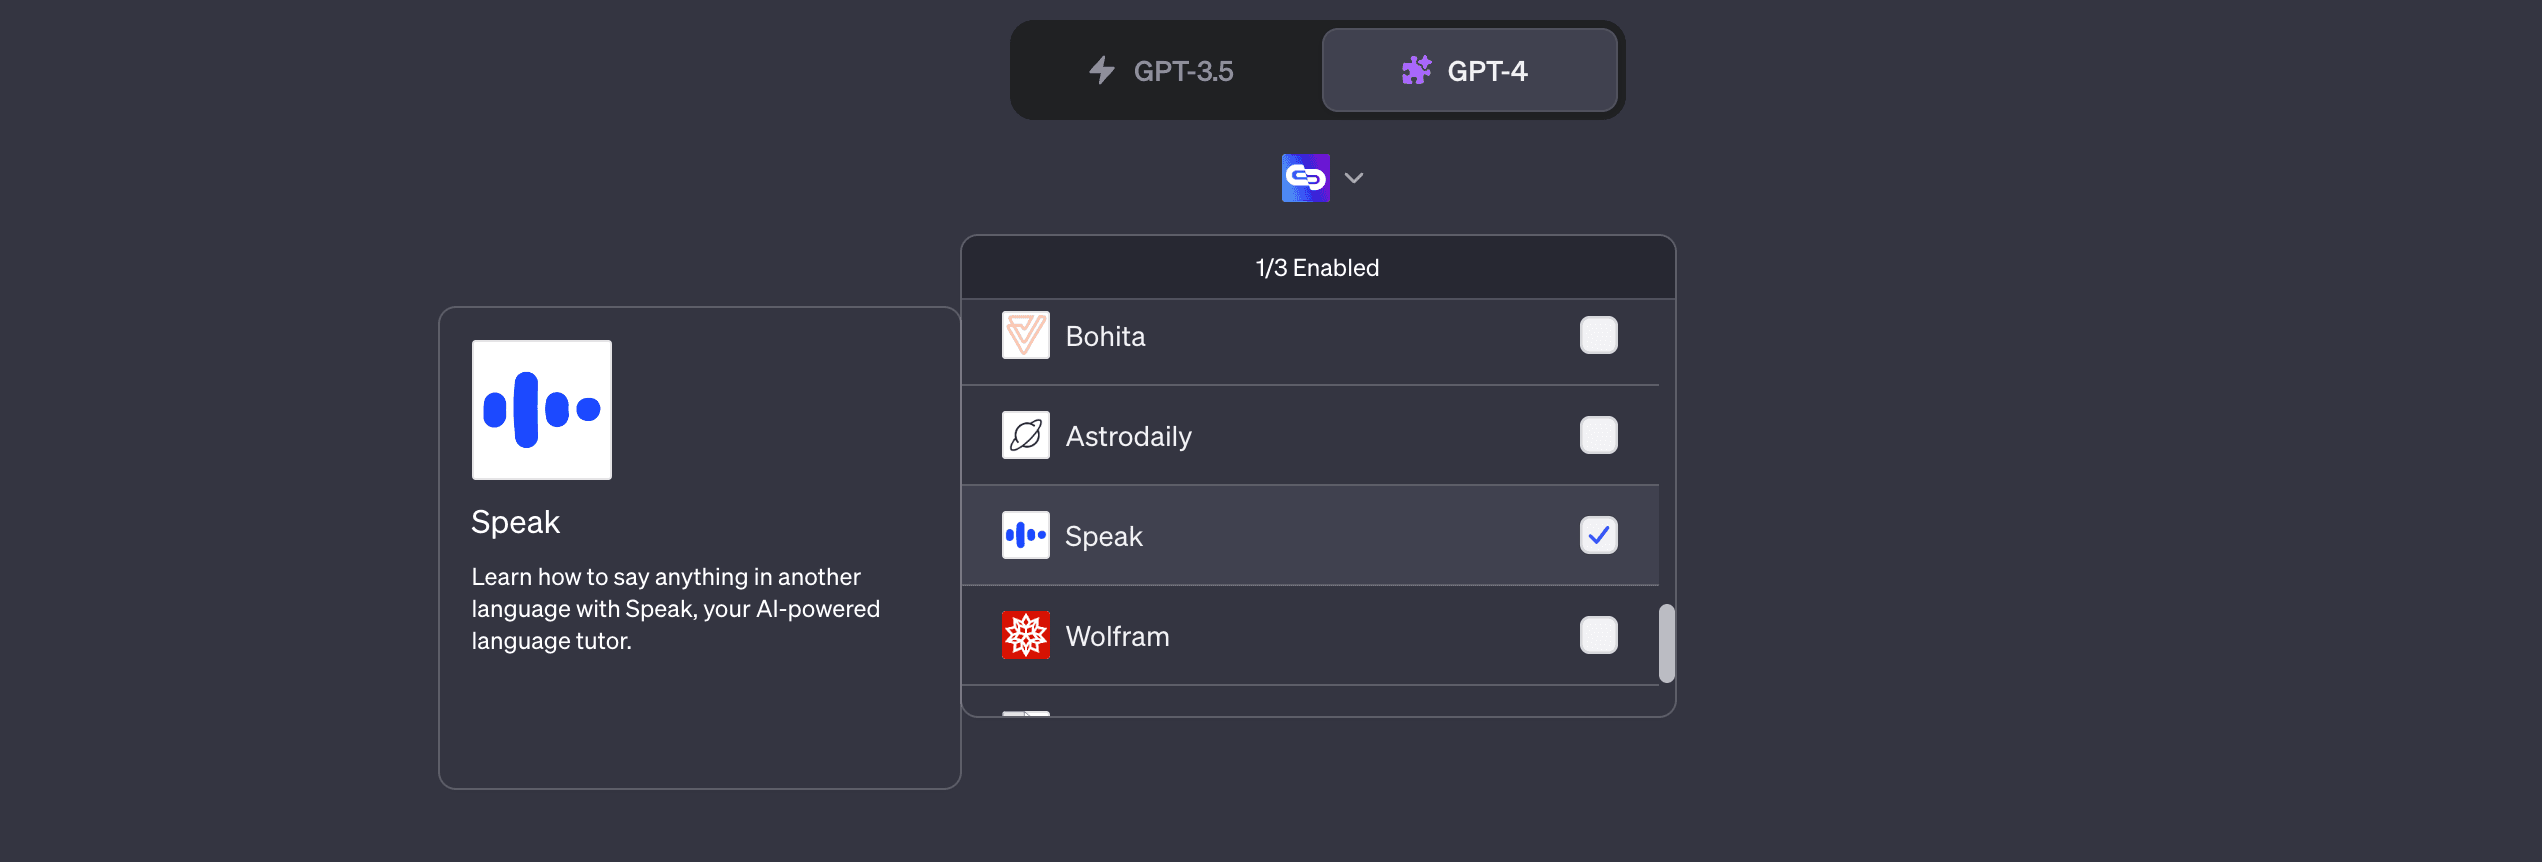Click the large Speak logo in the info card

pyautogui.click(x=541, y=408)
